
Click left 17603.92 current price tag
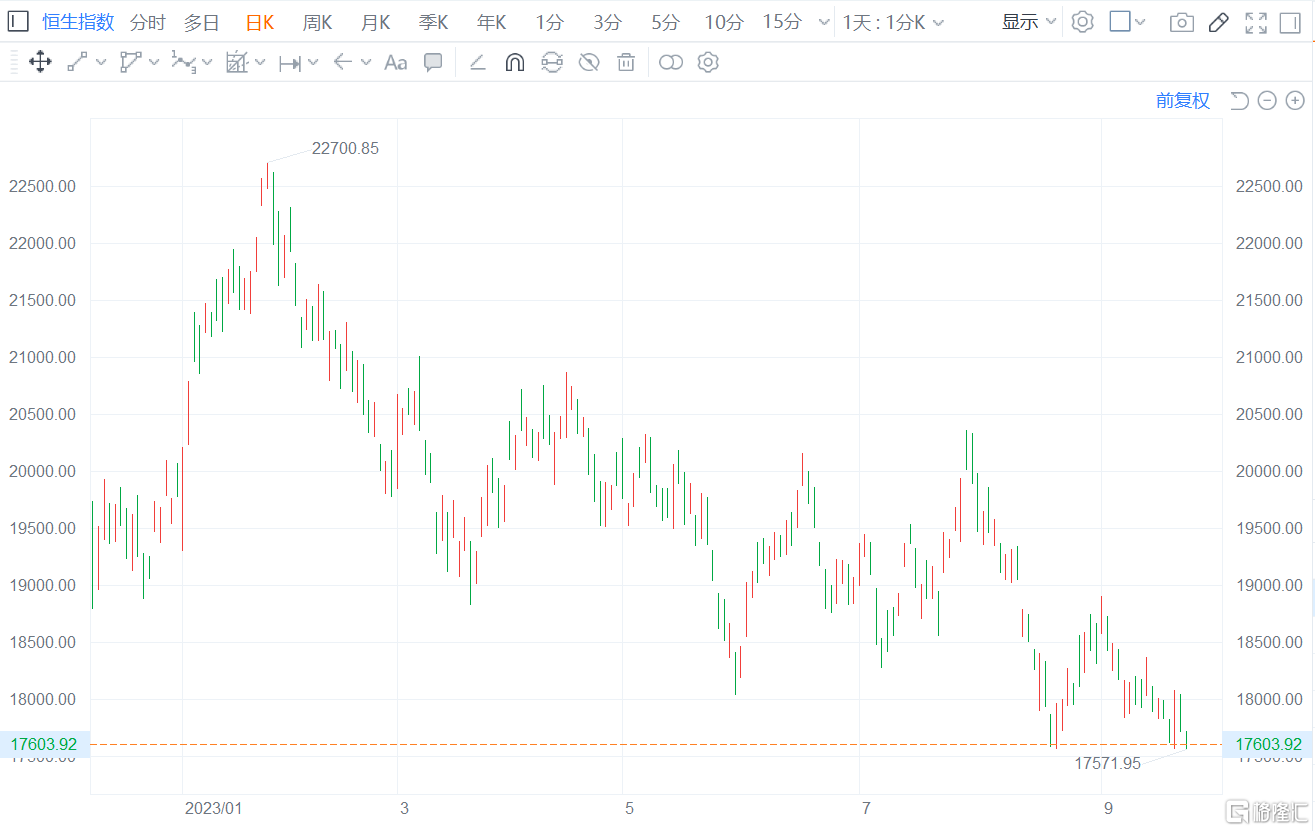(45, 744)
